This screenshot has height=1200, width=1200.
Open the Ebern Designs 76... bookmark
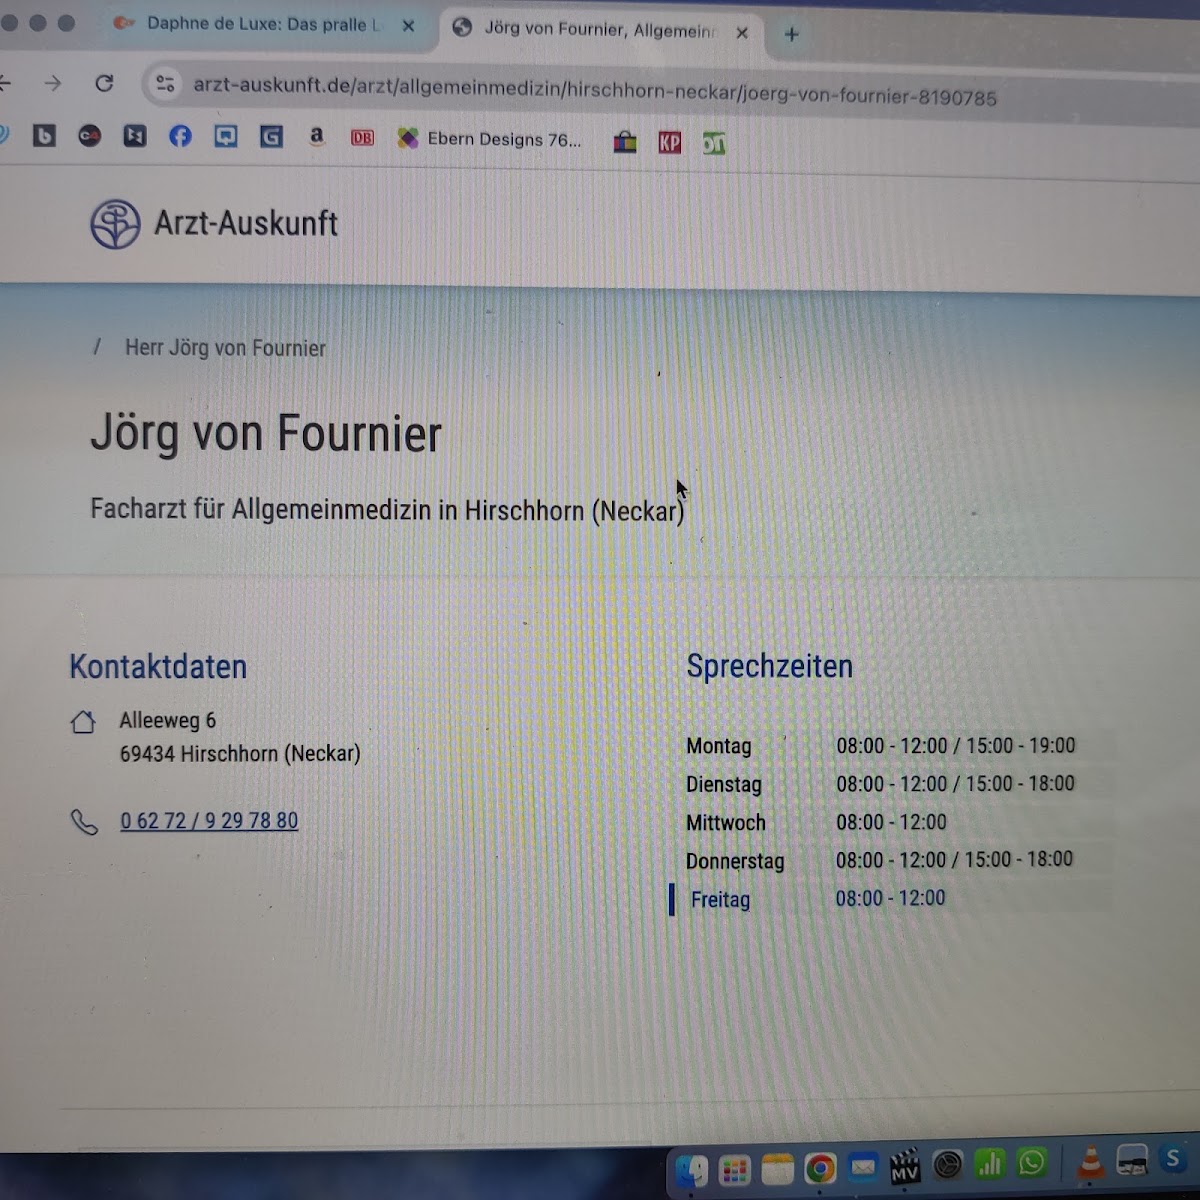click(x=489, y=139)
